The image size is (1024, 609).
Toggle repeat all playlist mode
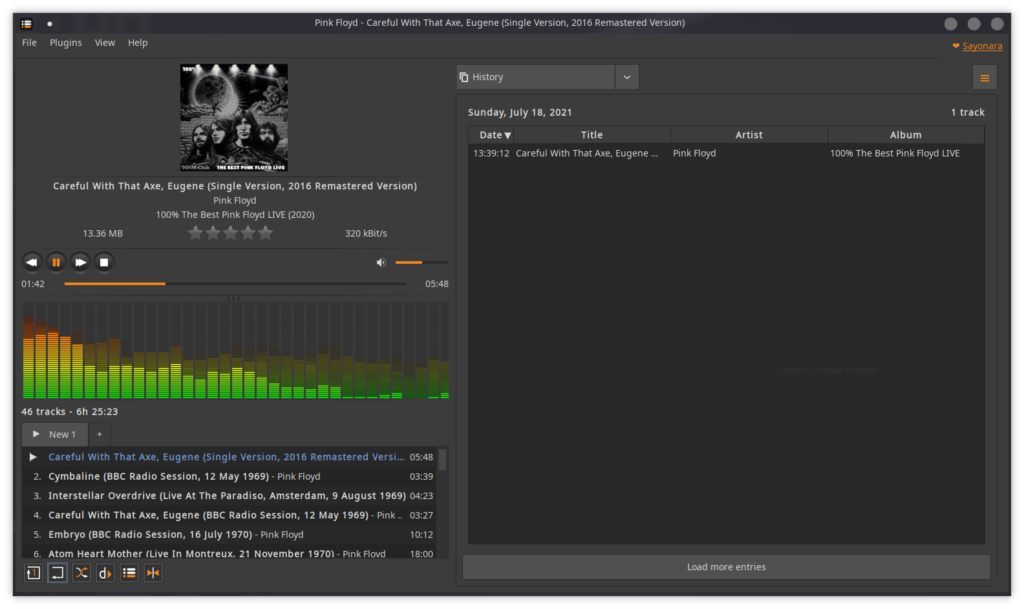click(x=57, y=573)
